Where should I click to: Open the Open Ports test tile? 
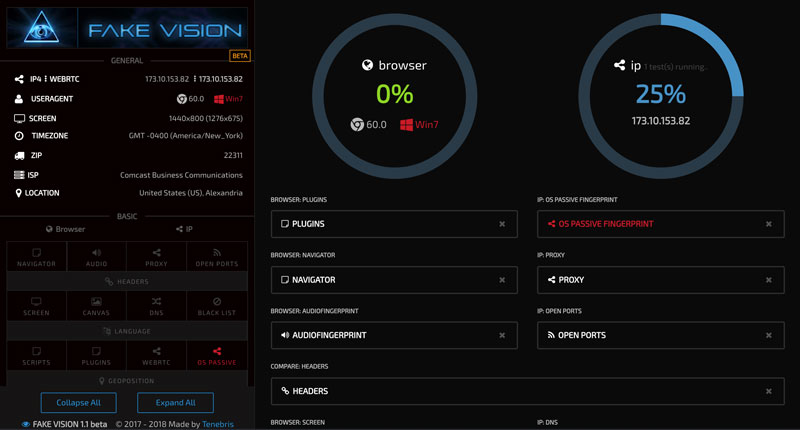point(217,257)
